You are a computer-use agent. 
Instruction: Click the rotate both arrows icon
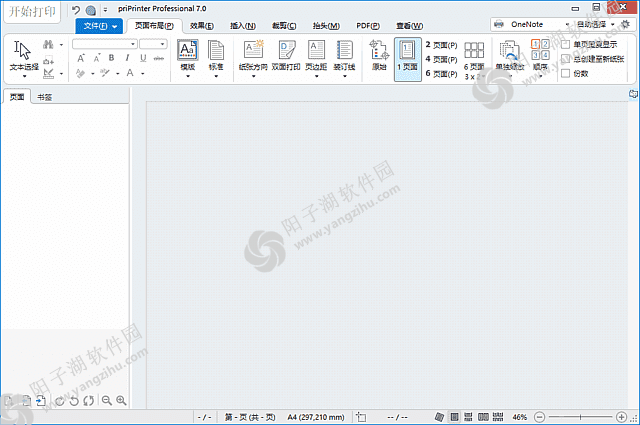point(89,401)
